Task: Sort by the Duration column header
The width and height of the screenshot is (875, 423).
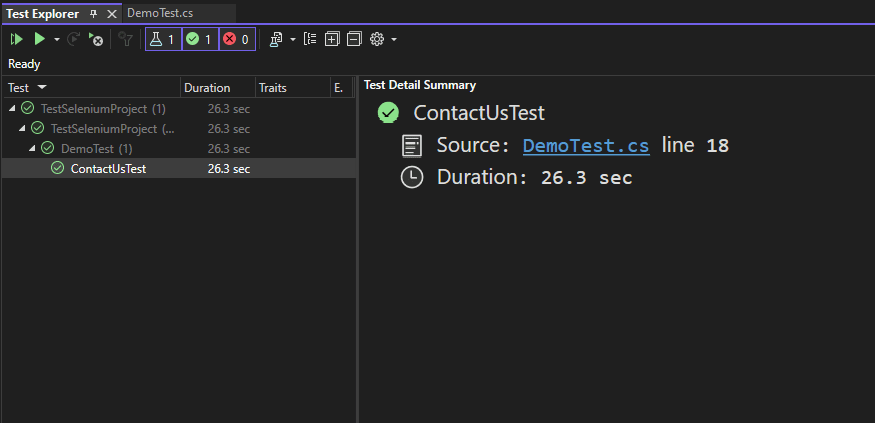Action: (x=218, y=88)
